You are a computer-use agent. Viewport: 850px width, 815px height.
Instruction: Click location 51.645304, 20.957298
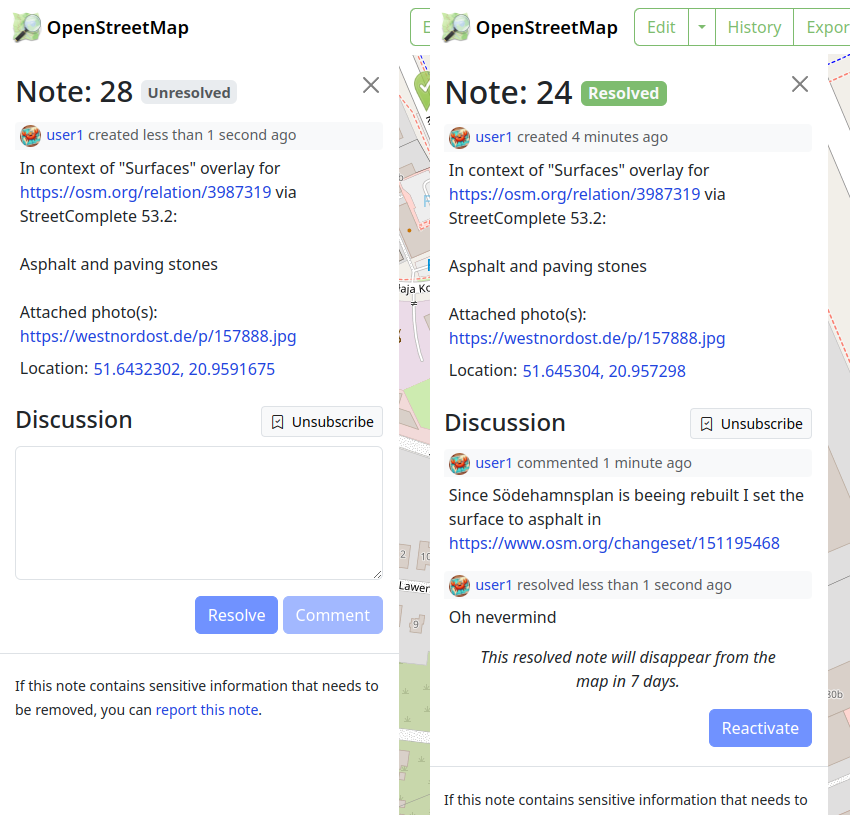603,371
